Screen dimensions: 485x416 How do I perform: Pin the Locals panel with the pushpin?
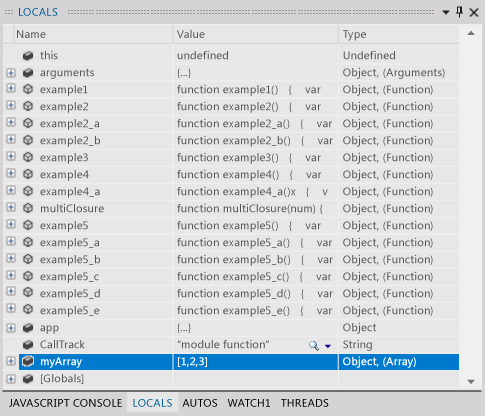pos(460,12)
